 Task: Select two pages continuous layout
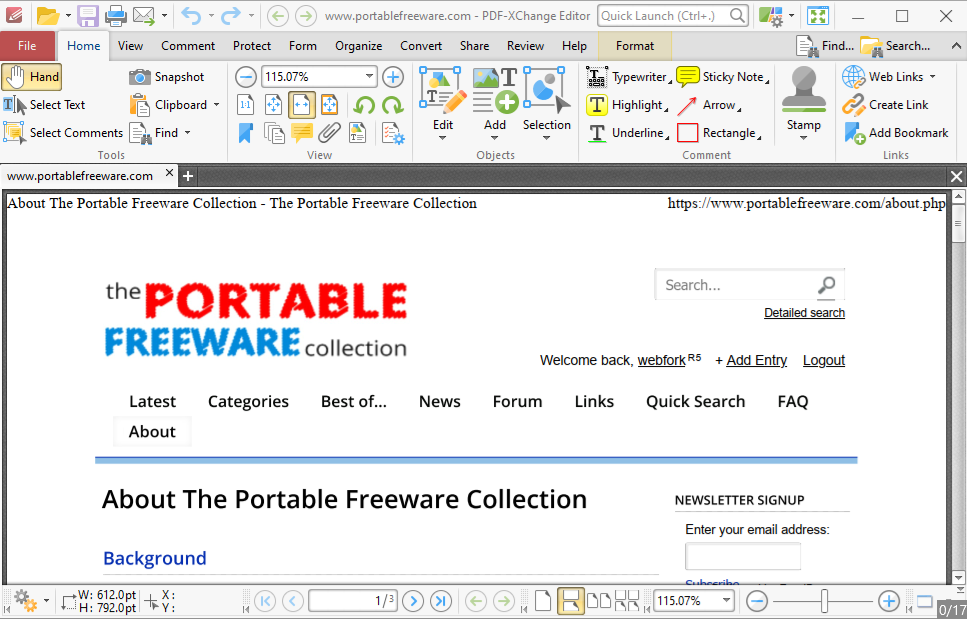(627, 601)
